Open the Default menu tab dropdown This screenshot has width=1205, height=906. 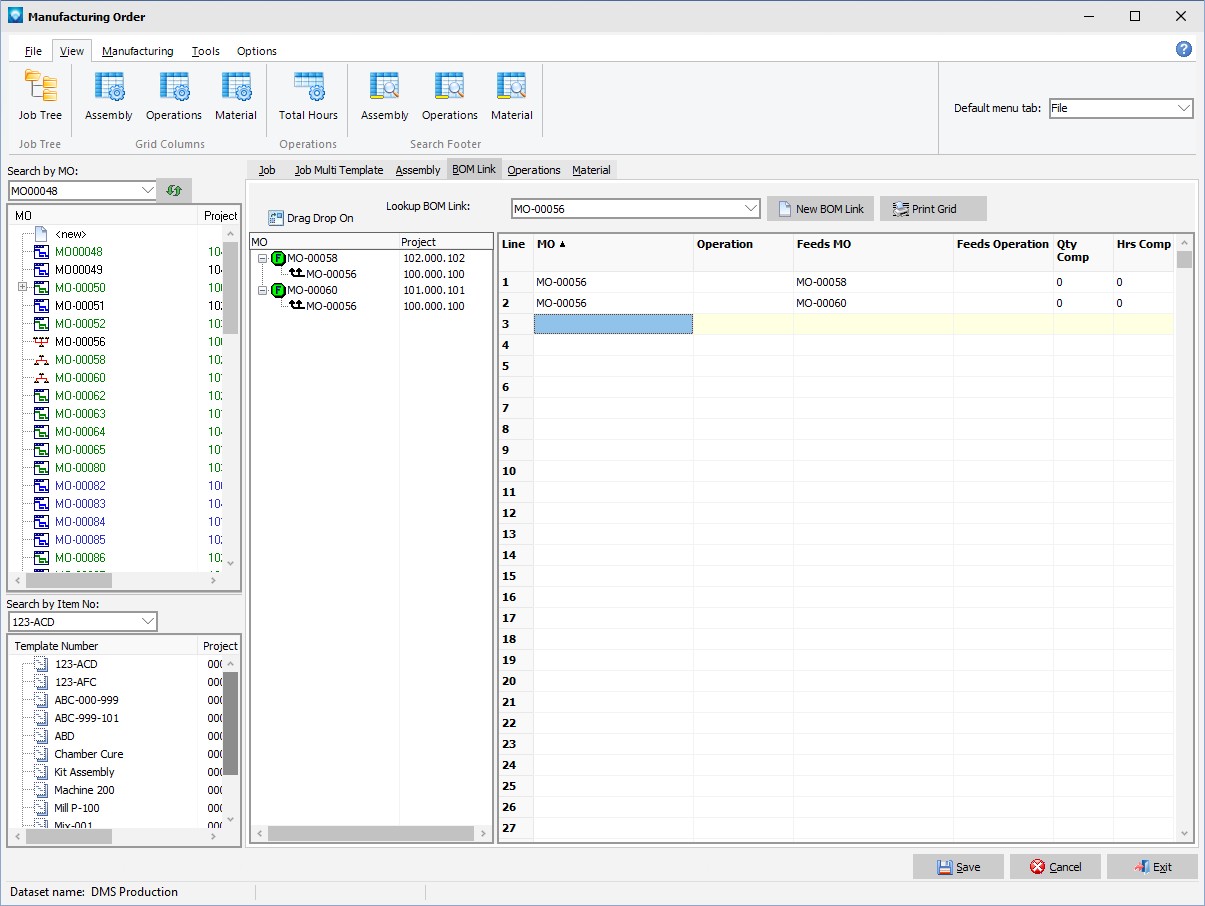(1183, 108)
